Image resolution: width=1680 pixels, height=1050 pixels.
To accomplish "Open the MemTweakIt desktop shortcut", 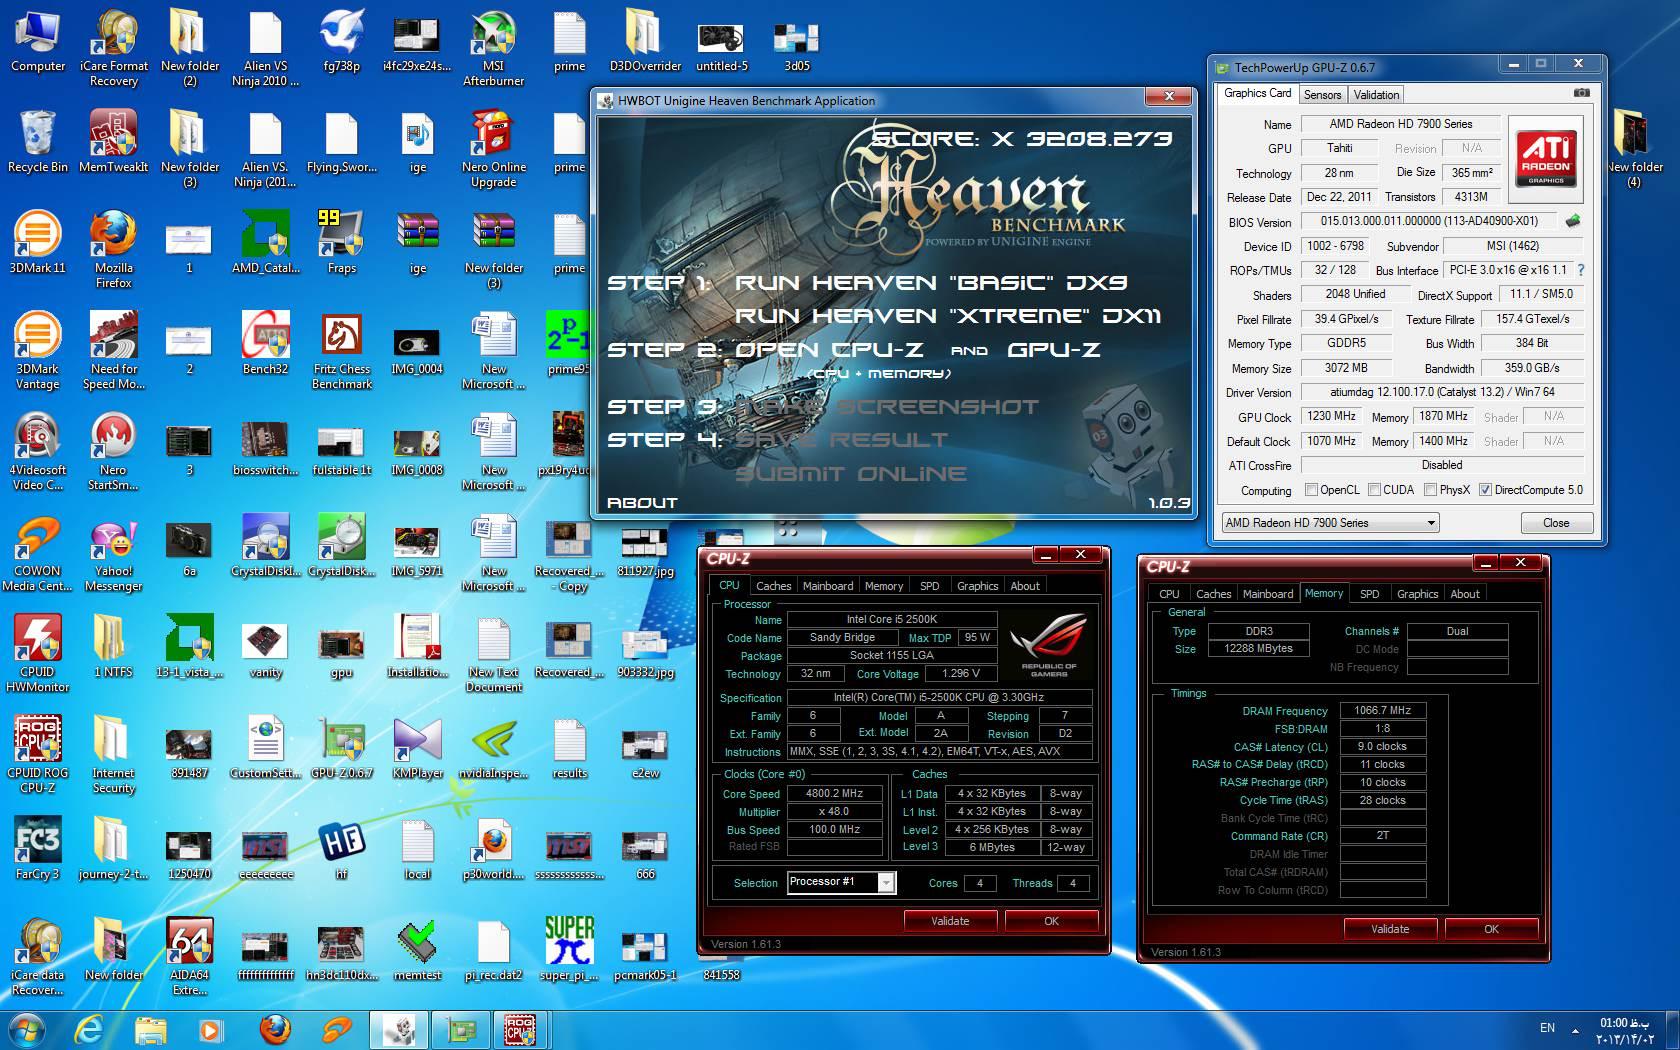I will tap(113, 142).
